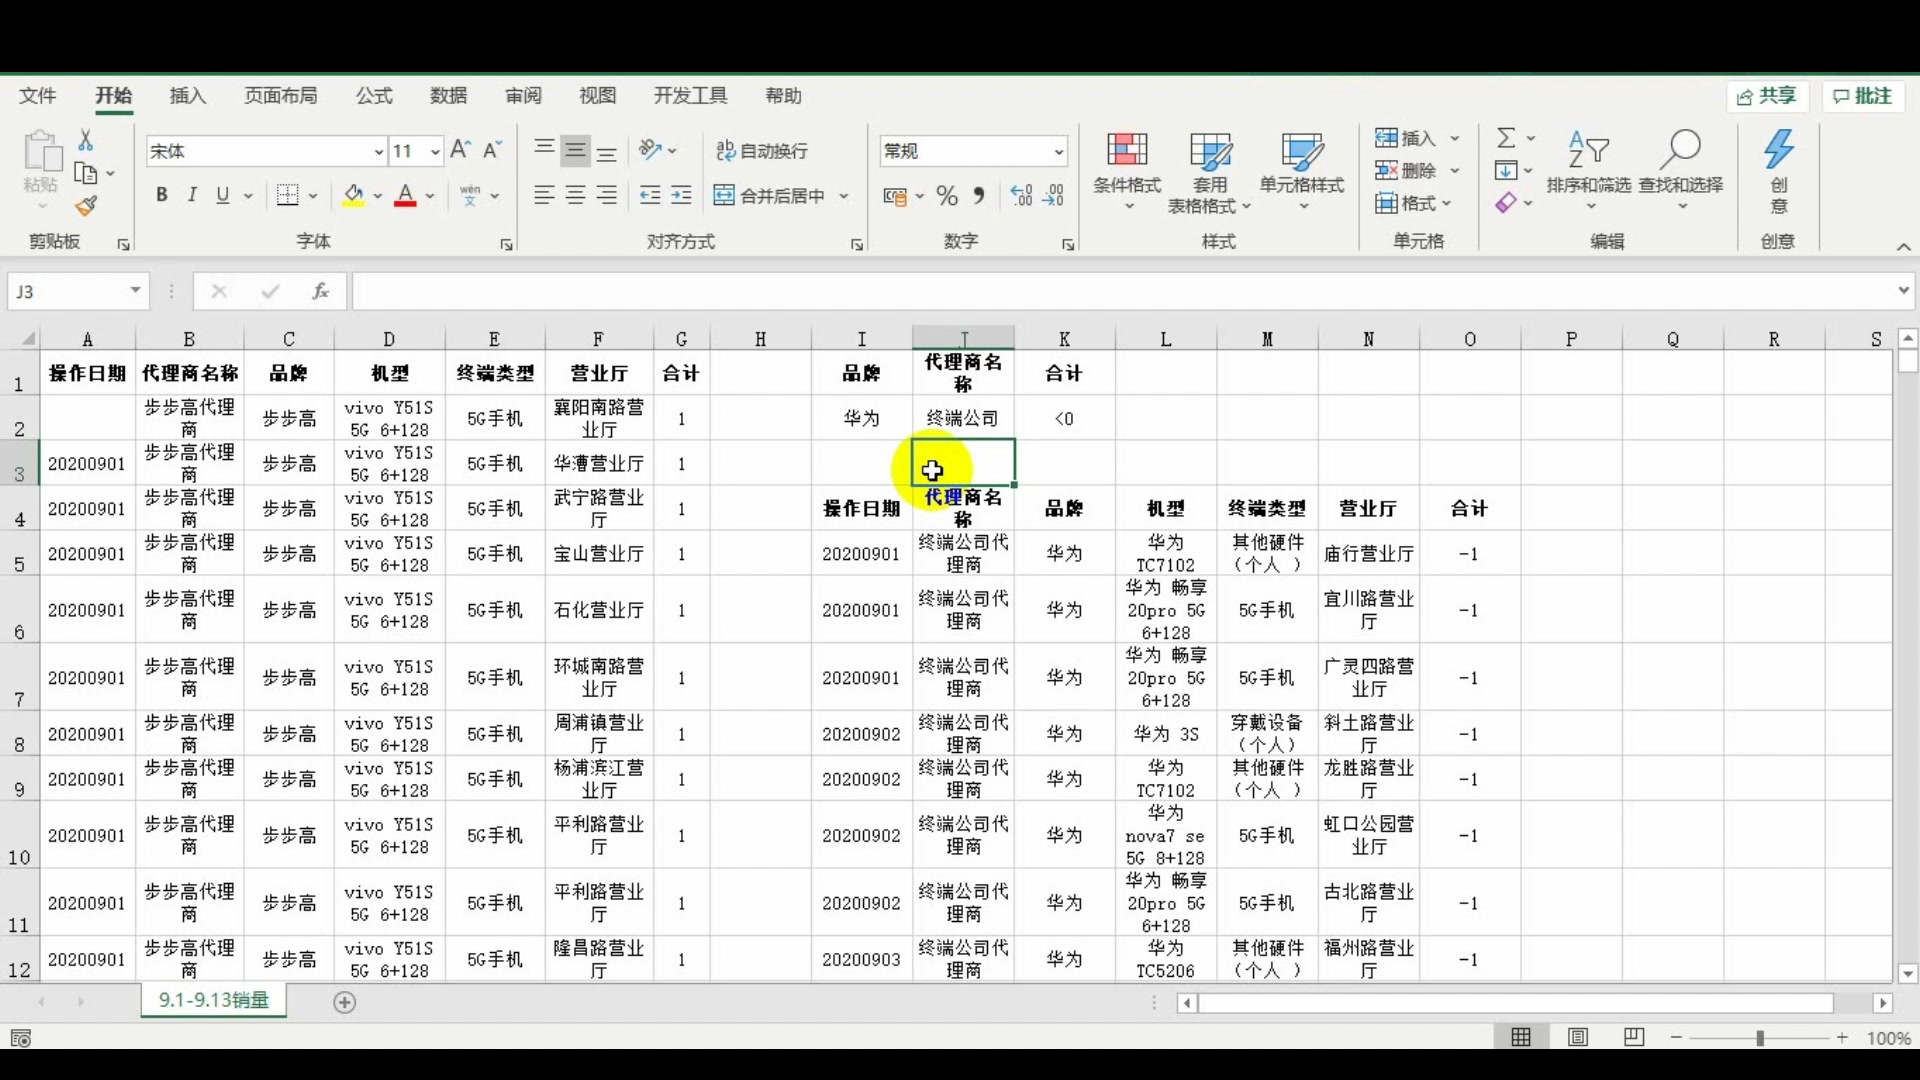Click the Percent Style icon
This screenshot has width=1920, height=1080.
[x=947, y=196]
